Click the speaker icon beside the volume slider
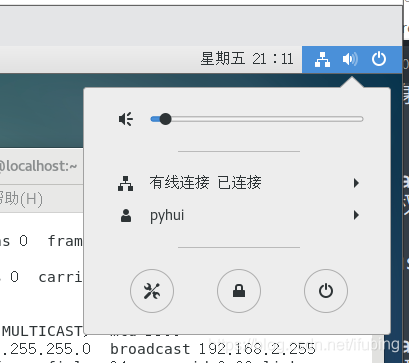 point(126,119)
